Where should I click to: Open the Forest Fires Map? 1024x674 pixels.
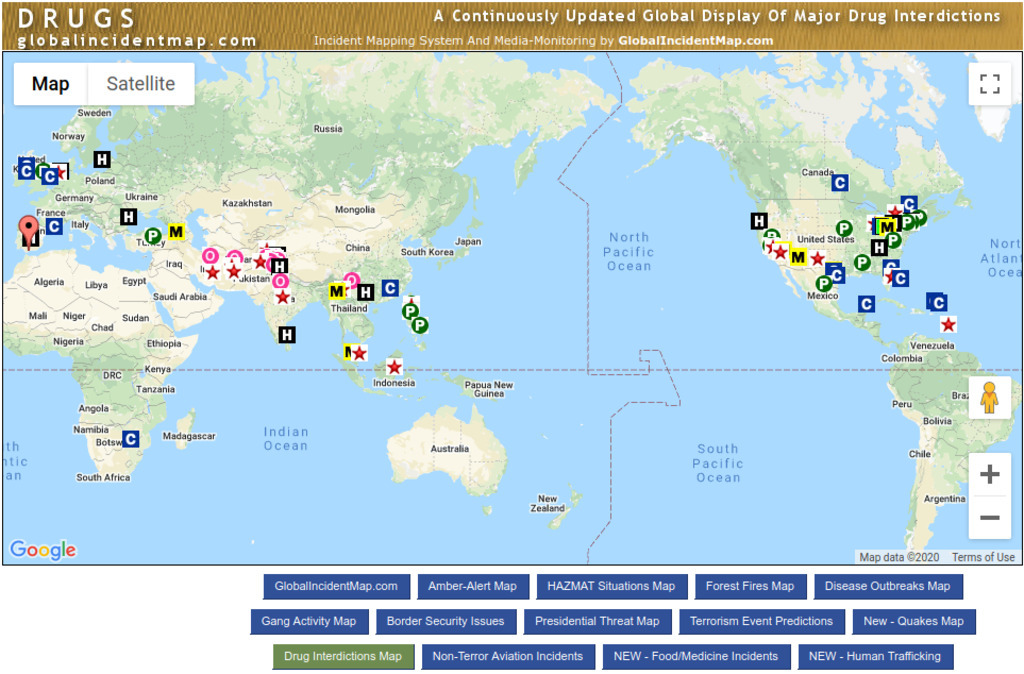(749, 586)
